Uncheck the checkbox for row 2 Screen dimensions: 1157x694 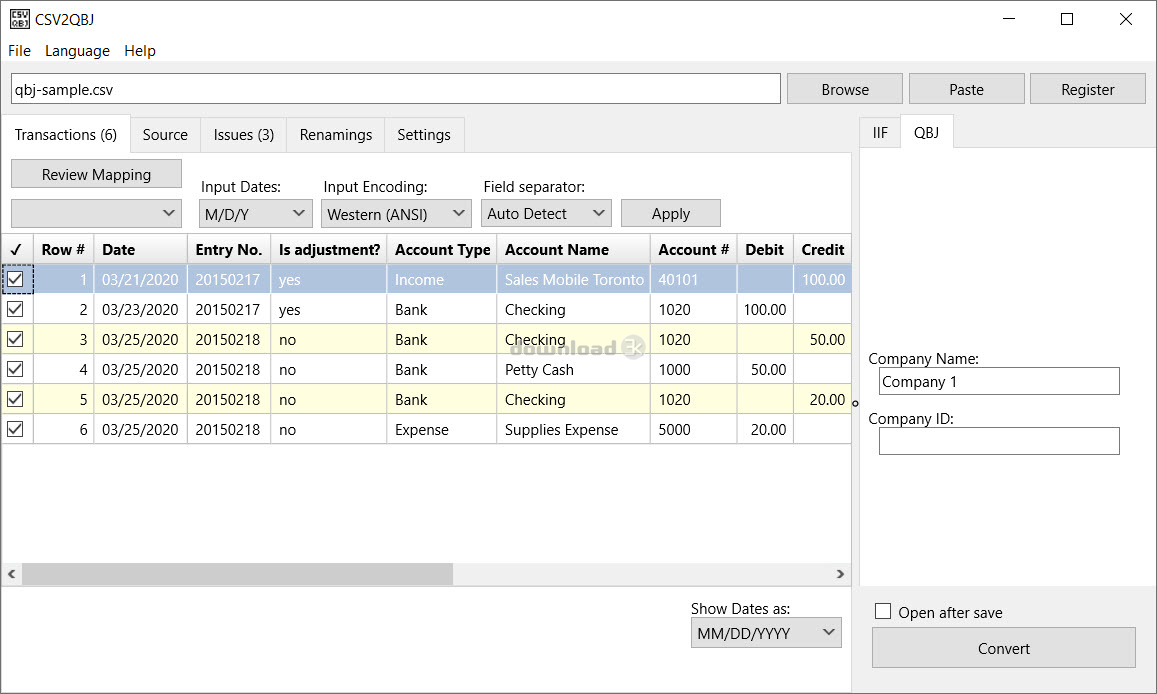(x=15, y=309)
